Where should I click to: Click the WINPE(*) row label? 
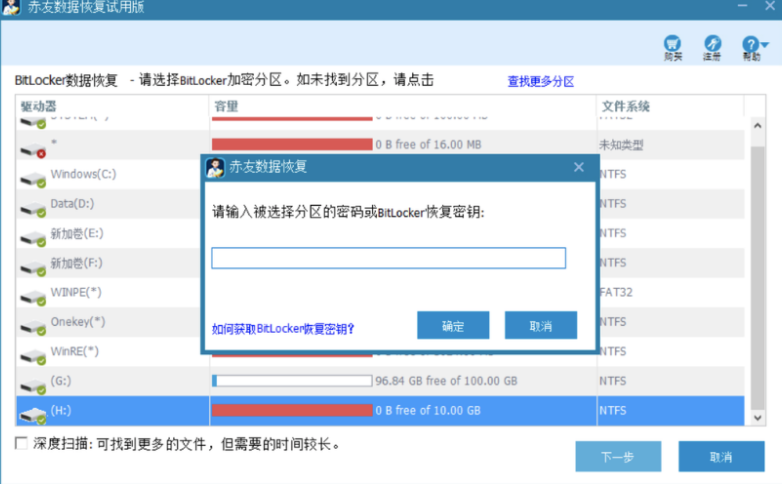[x=76, y=292]
